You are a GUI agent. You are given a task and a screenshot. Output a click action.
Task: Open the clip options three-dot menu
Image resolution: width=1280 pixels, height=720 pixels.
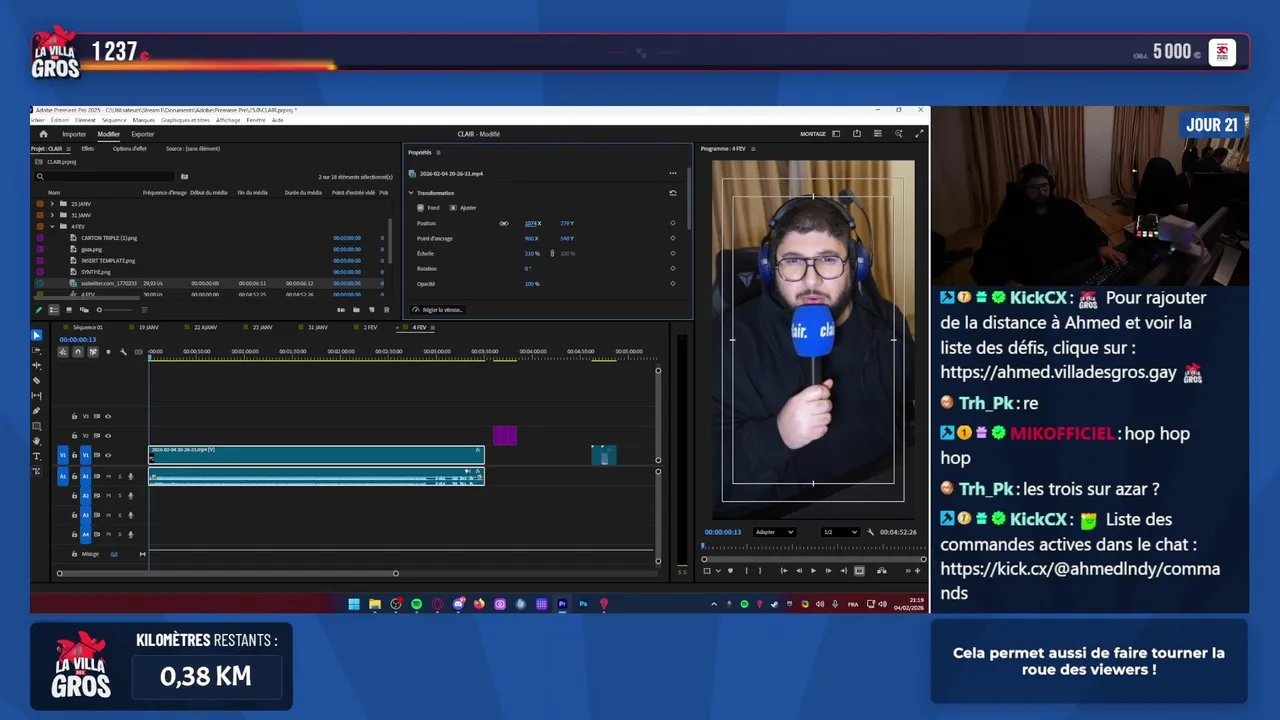673,173
